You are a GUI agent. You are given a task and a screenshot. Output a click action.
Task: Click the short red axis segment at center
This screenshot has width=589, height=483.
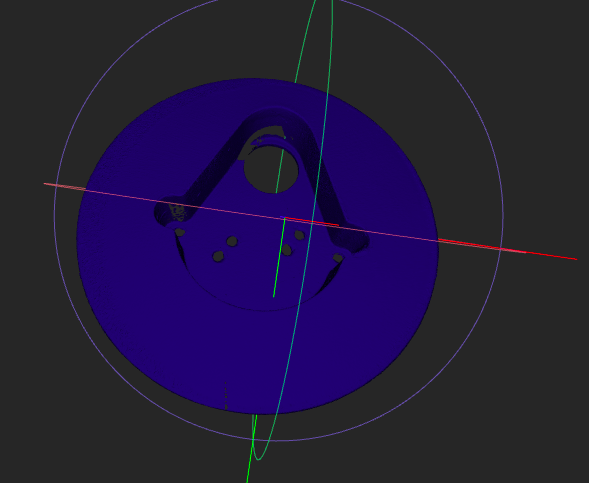pos(312,222)
